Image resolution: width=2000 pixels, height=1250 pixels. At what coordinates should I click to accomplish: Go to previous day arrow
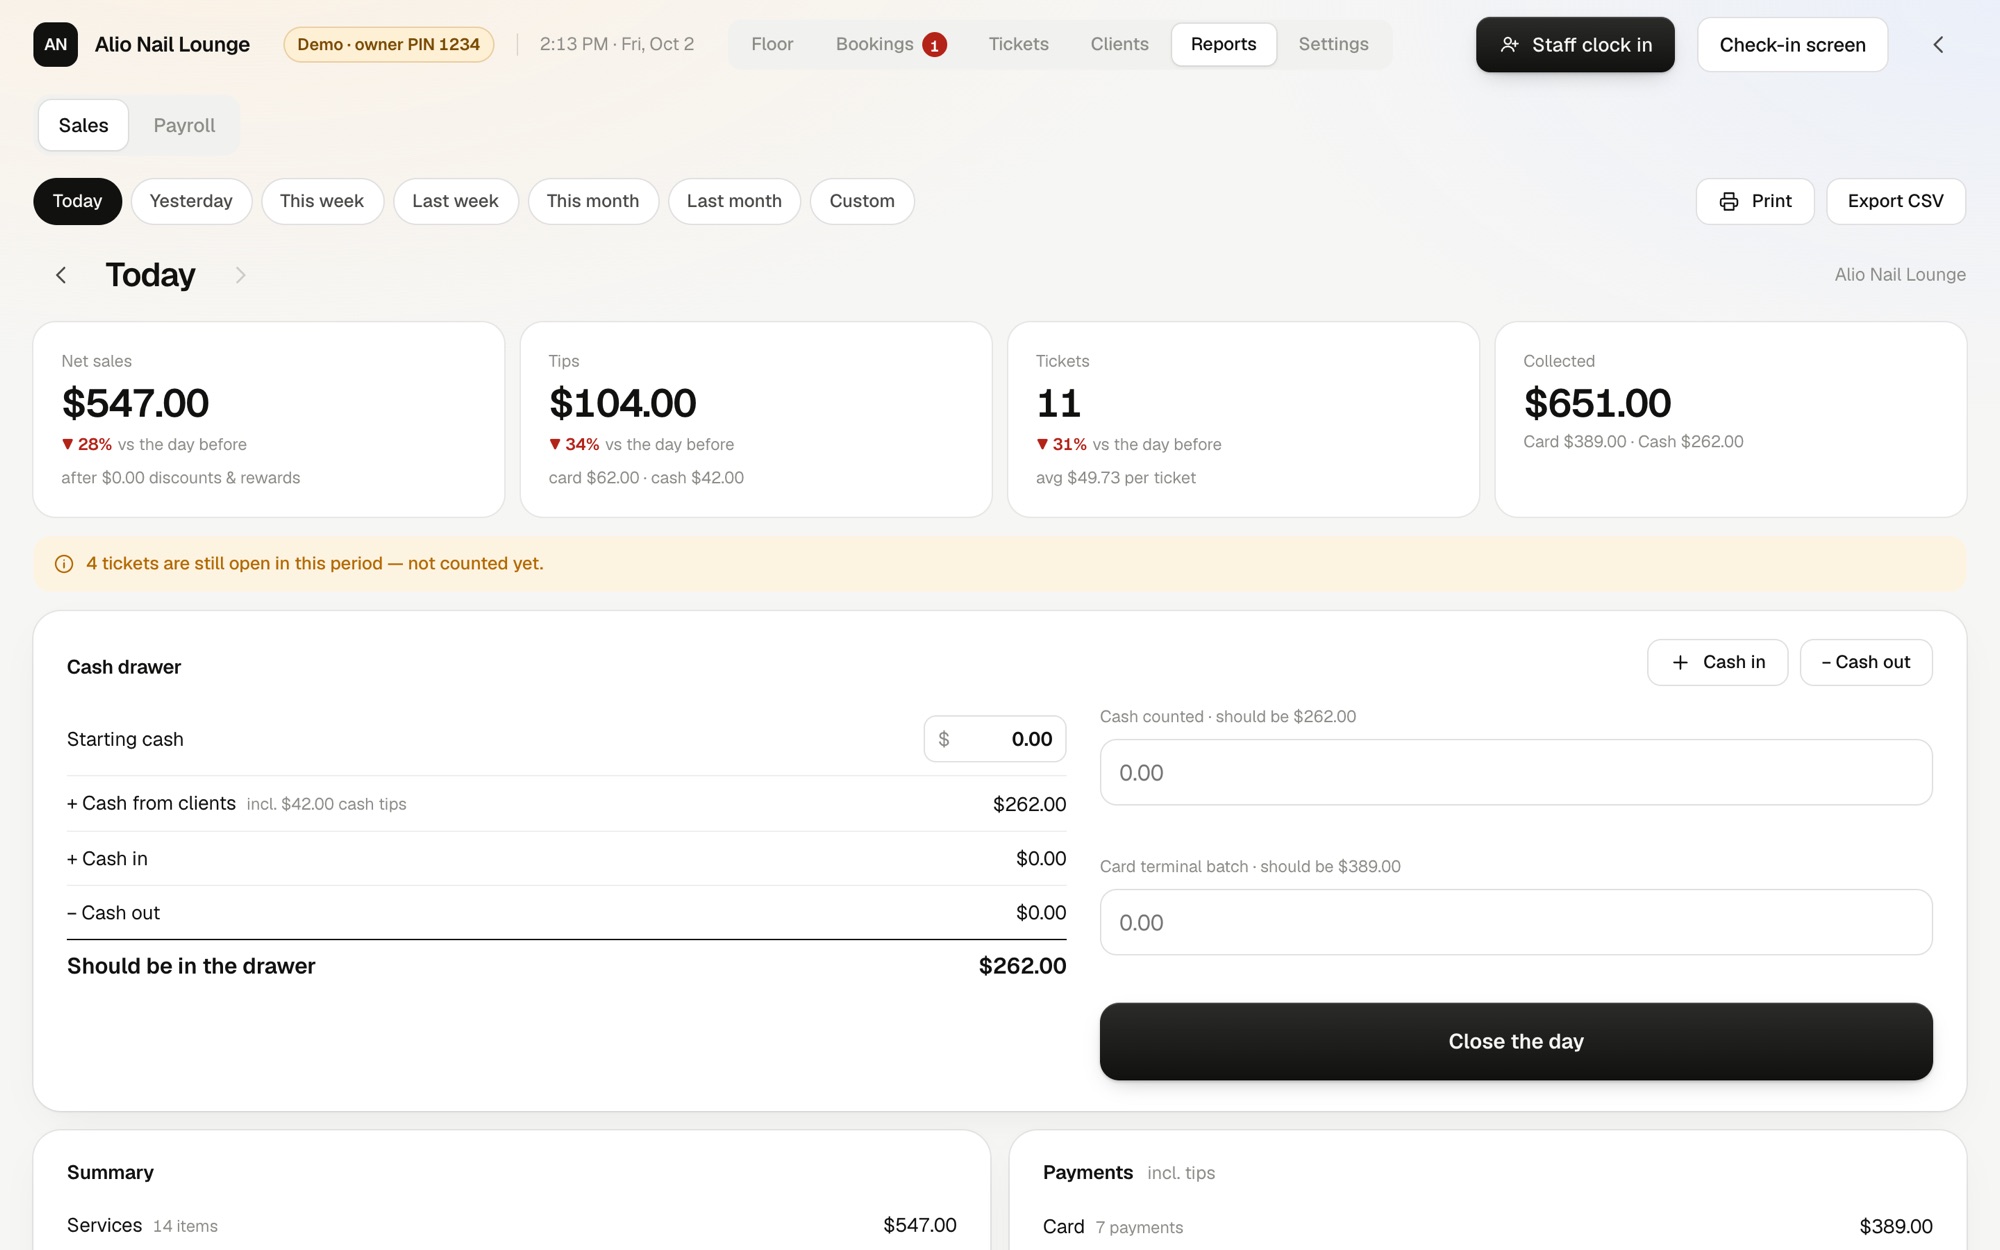61,275
